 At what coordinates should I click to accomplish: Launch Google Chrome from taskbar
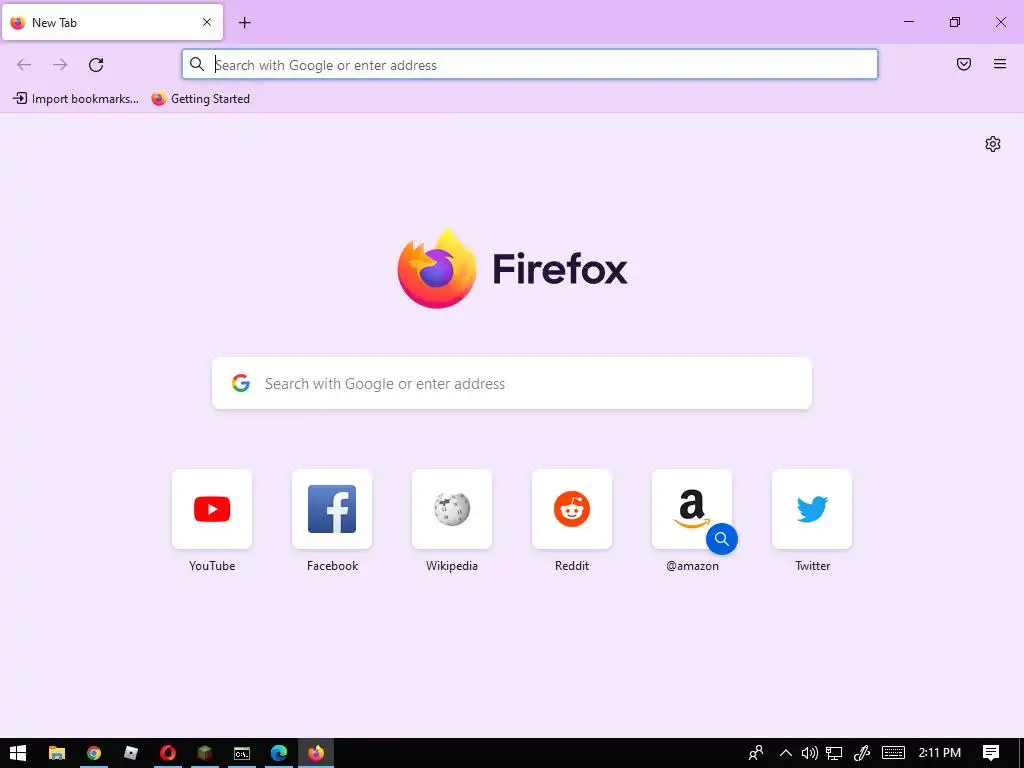tap(94, 753)
